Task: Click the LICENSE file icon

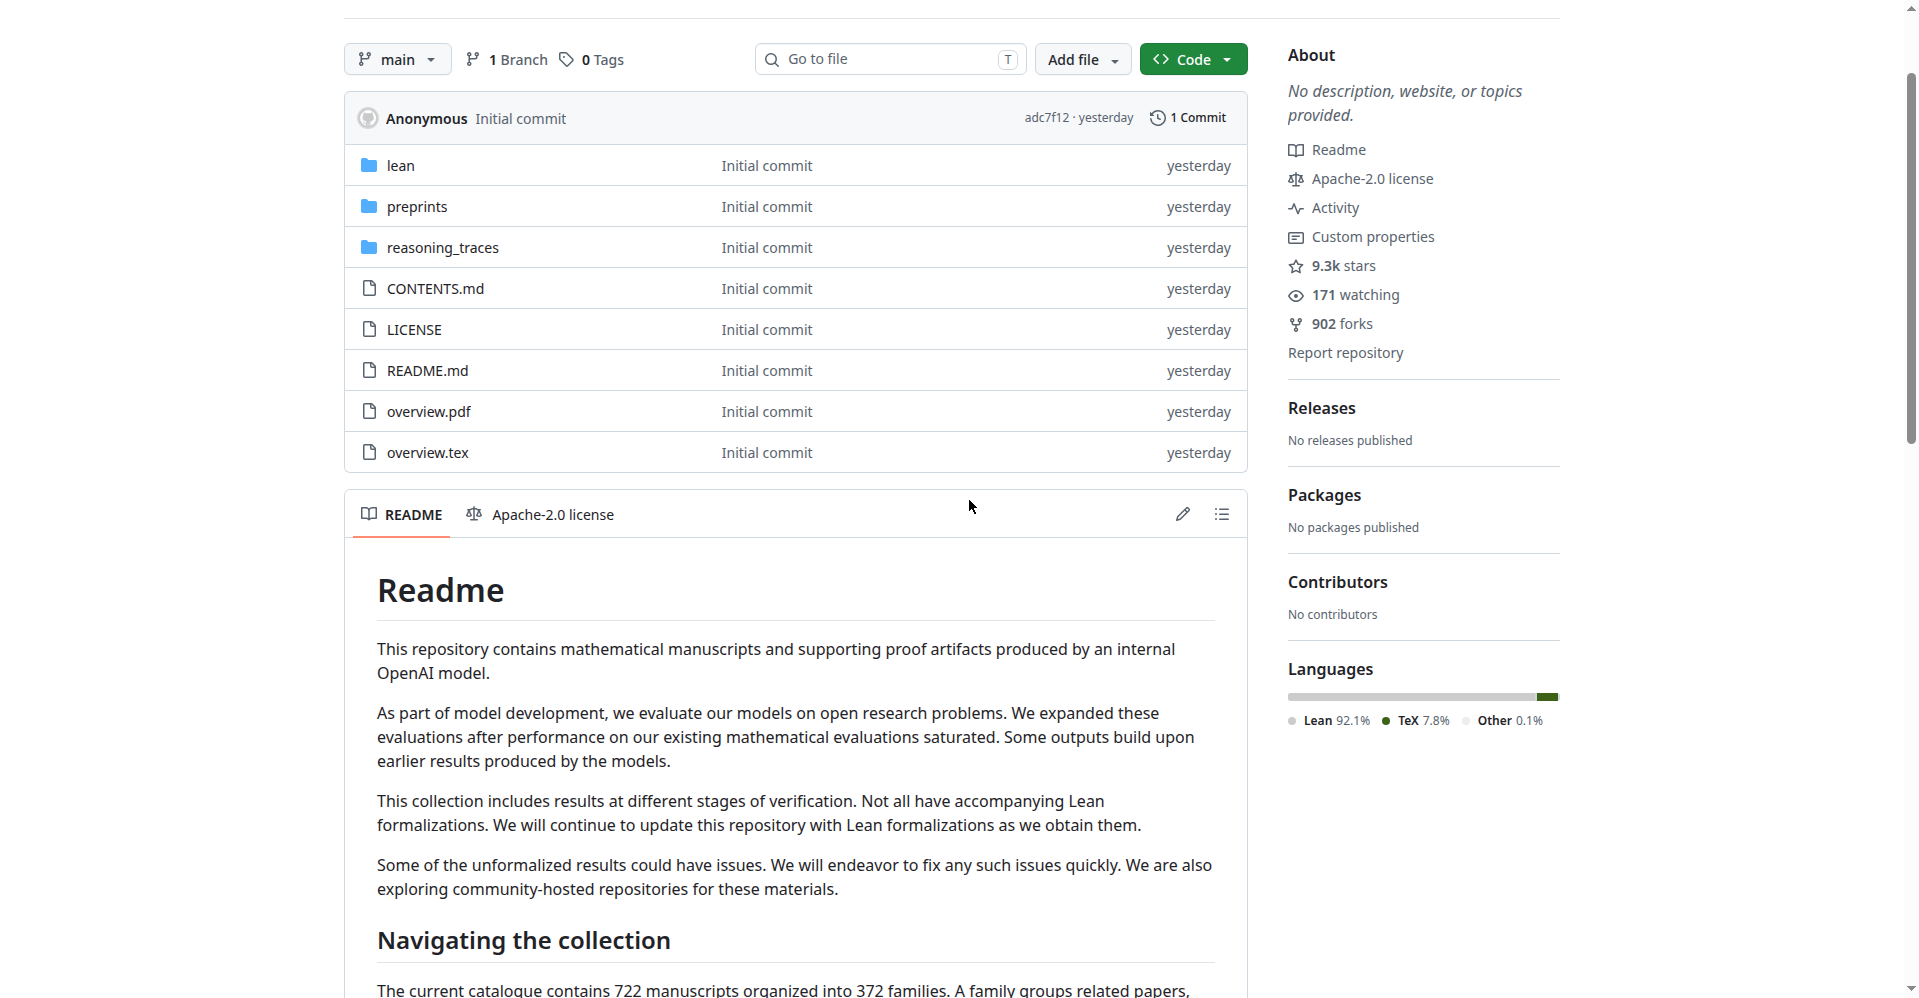Action: tap(369, 329)
